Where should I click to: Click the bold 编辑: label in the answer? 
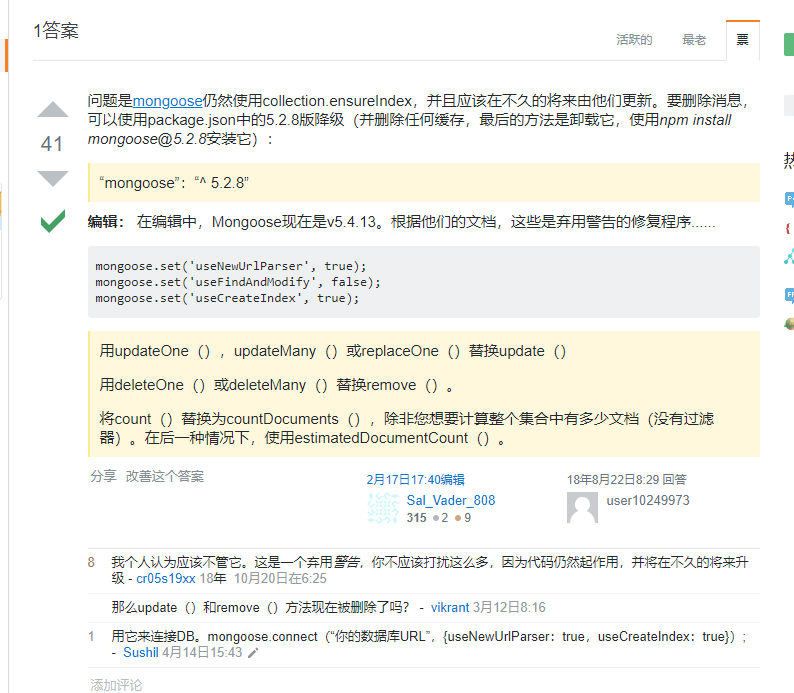[x=106, y=222]
